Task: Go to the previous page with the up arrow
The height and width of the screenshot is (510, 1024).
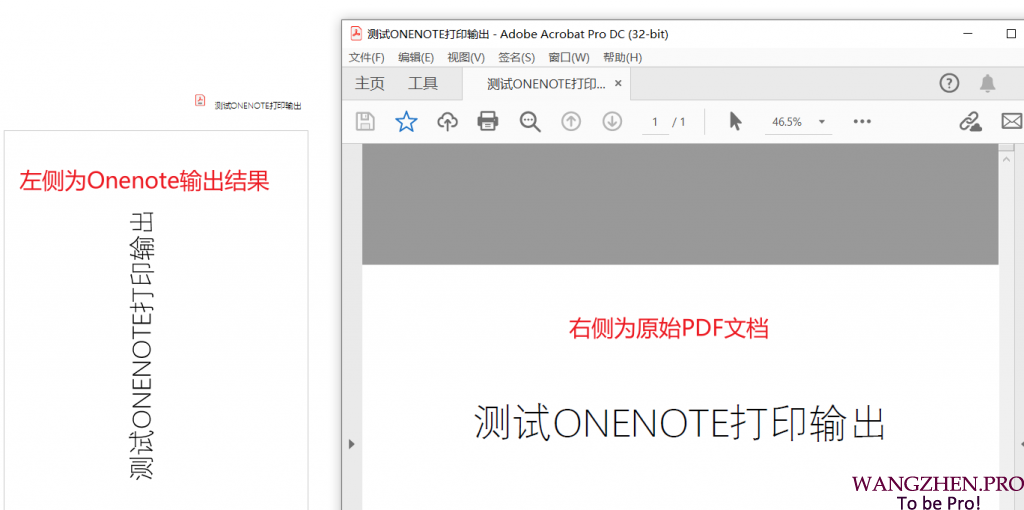Action: click(571, 121)
